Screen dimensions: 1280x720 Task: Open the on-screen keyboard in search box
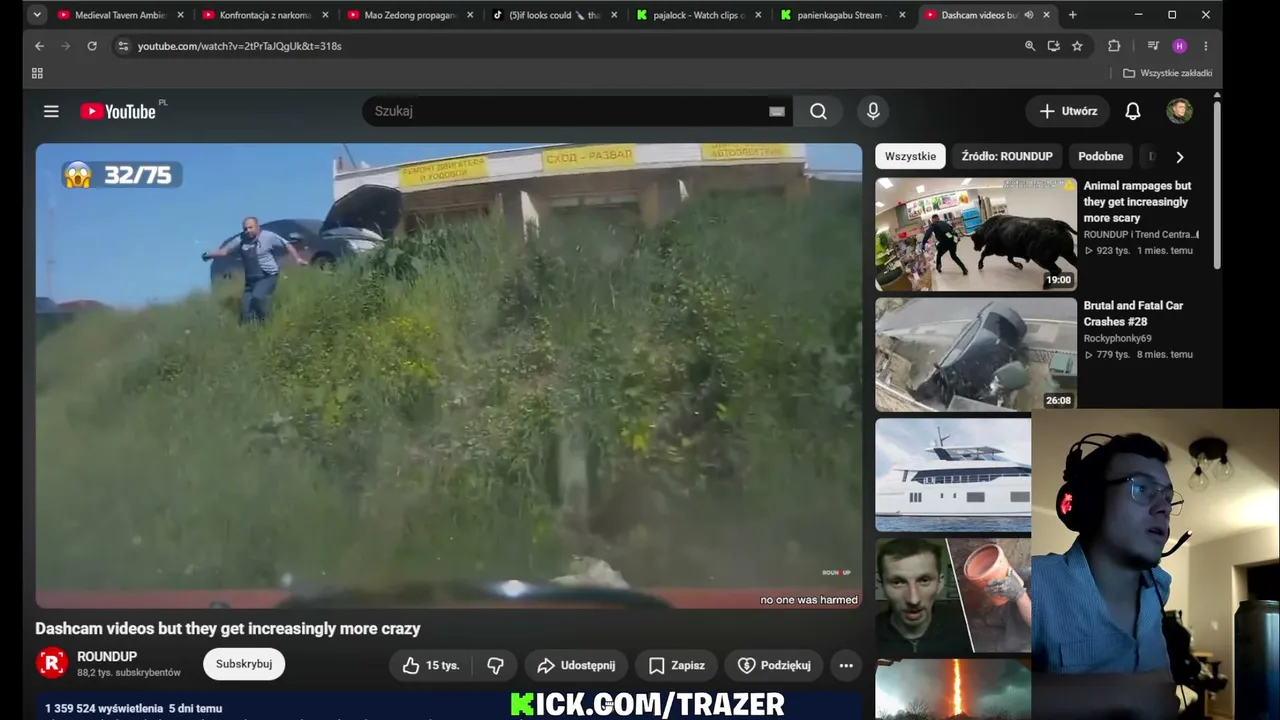pyautogui.click(x=777, y=111)
